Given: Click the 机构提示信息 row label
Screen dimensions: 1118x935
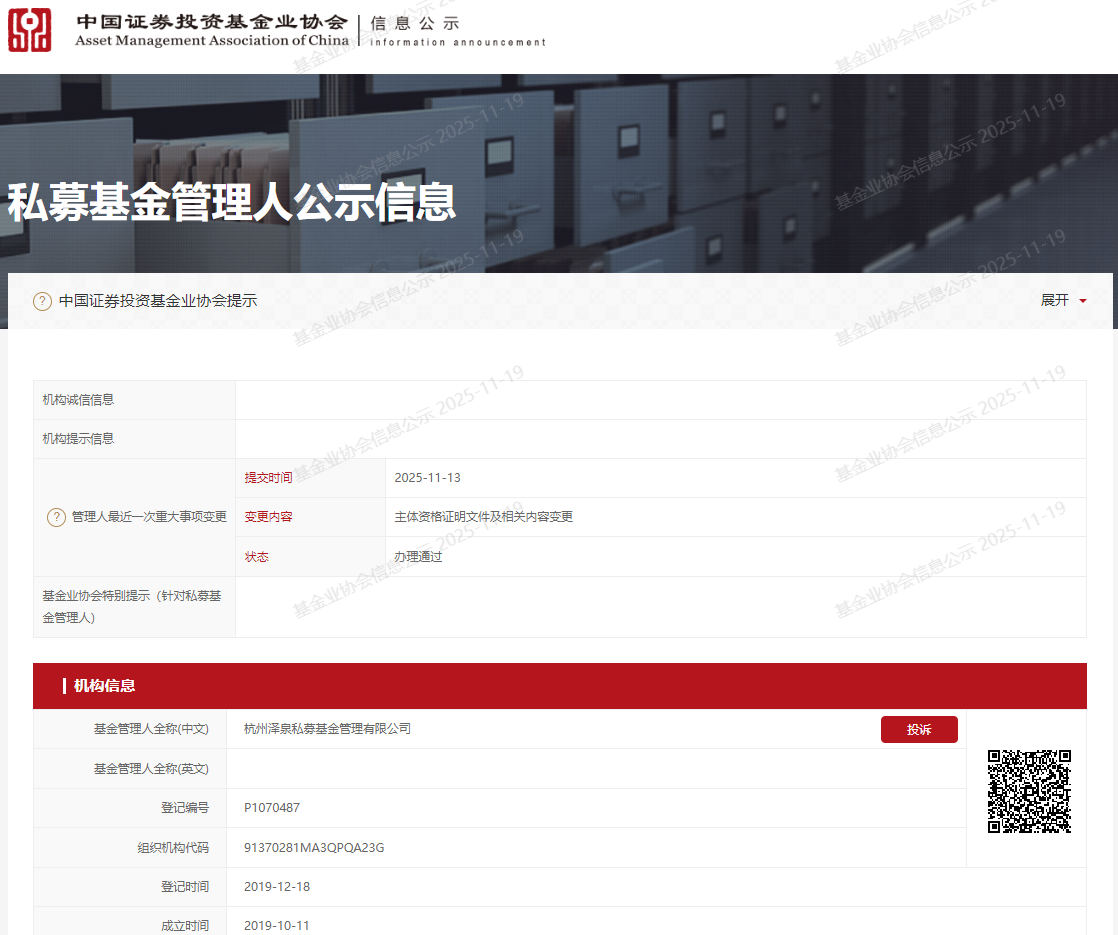Looking at the screenshot, I should click(78, 439).
